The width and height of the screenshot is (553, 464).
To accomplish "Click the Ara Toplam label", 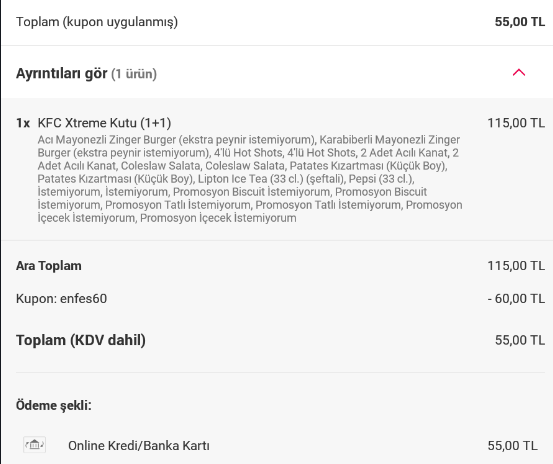I will pos(49,266).
